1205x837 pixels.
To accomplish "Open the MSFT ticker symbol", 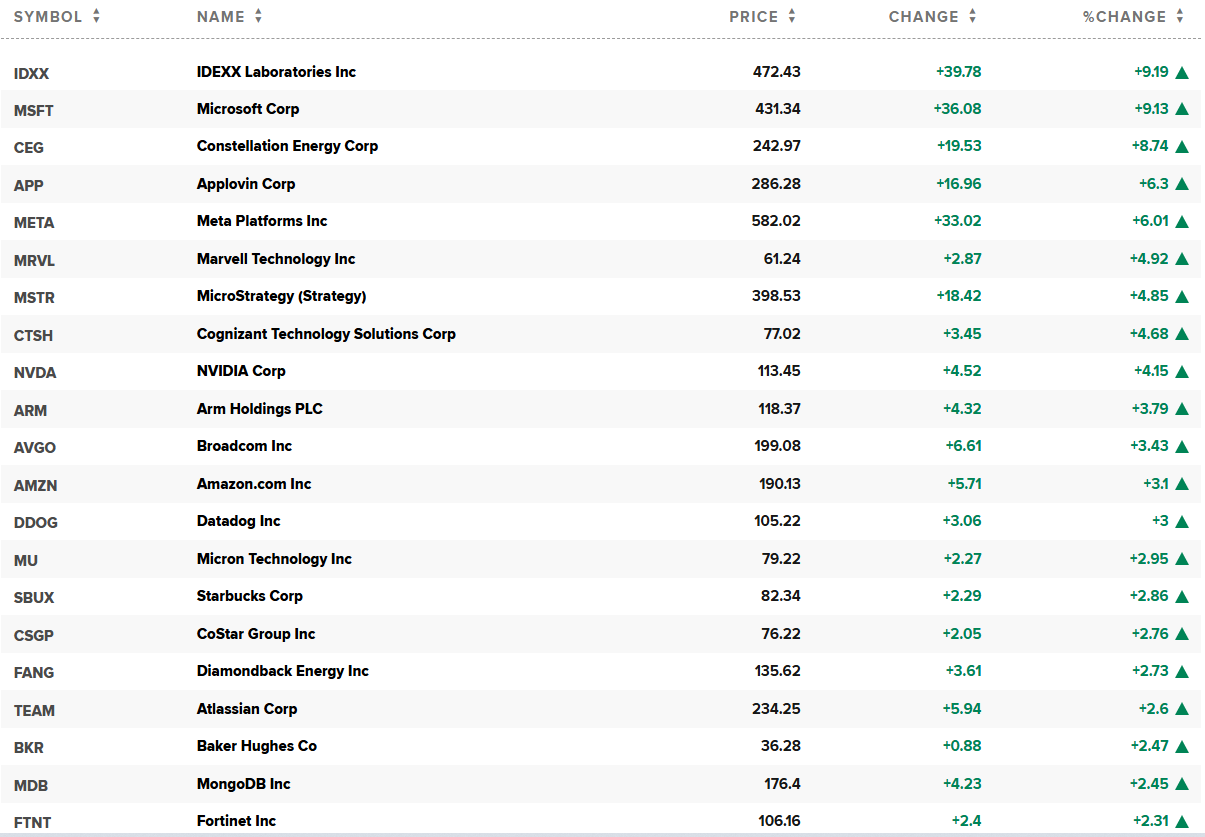I will click(33, 110).
